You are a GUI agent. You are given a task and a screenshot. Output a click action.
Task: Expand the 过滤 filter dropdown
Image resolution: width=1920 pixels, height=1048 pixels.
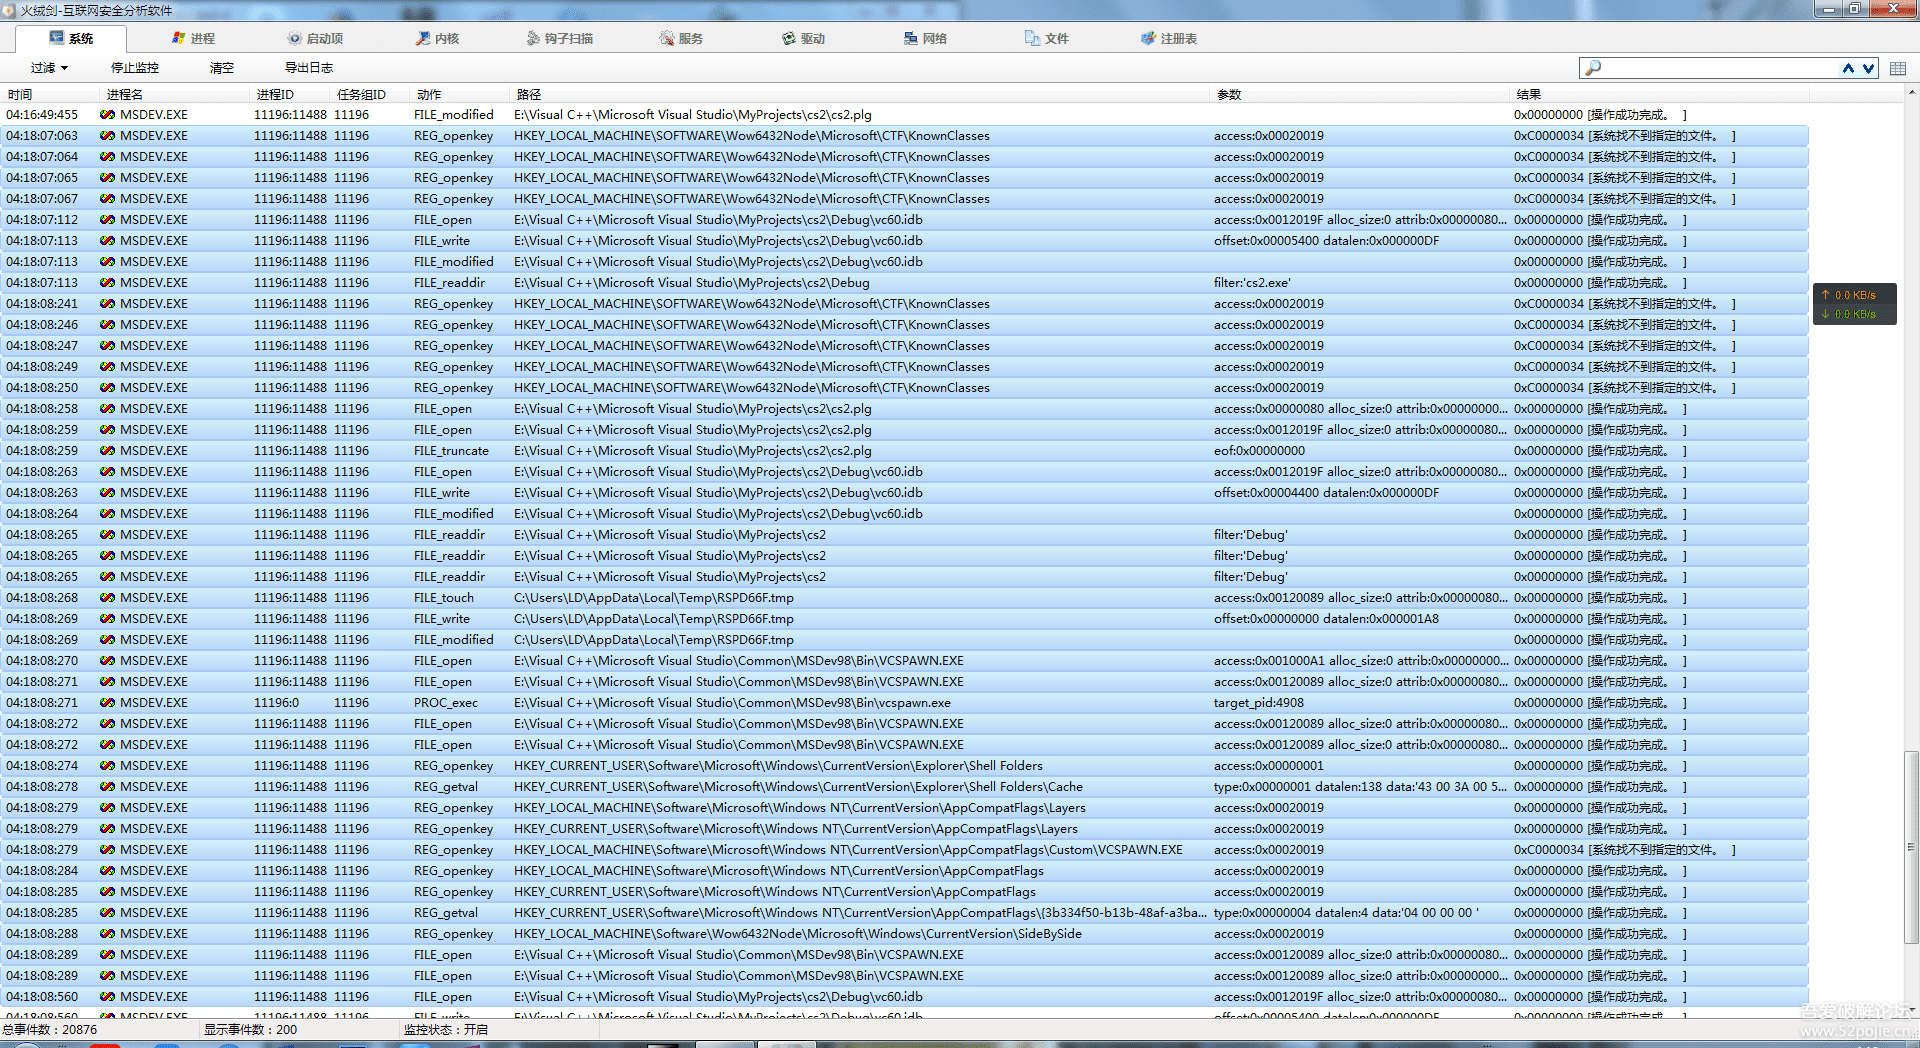click(49, 68)
